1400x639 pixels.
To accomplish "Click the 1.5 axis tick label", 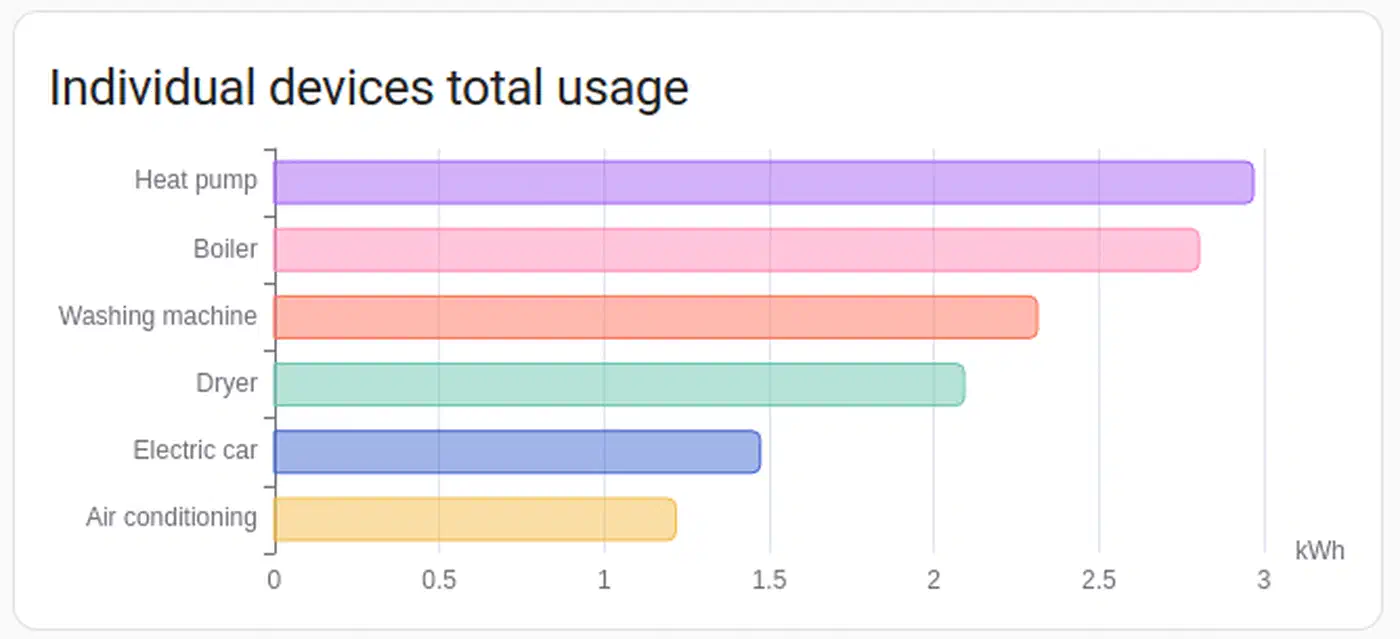I will pos(769,580).
